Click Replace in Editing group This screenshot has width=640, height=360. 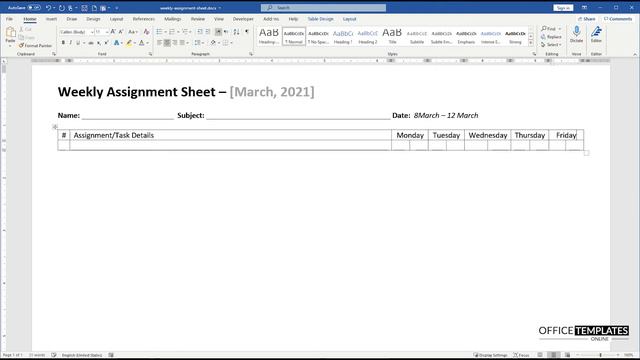(551, 37)
